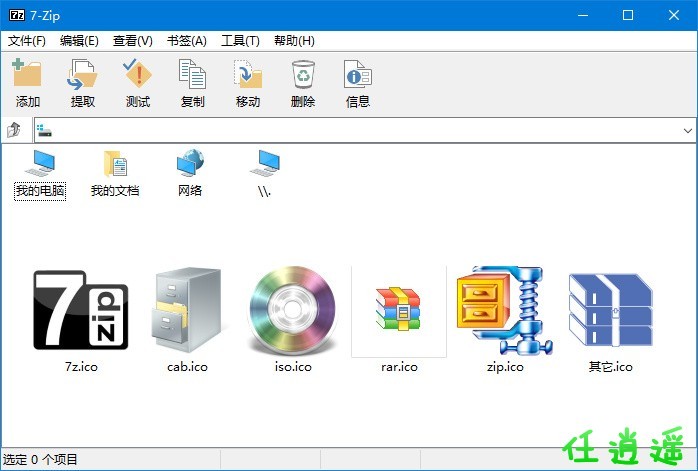698x471 pixels.
Task: Open the 文件(F) menu
Action: coord(27,41)
